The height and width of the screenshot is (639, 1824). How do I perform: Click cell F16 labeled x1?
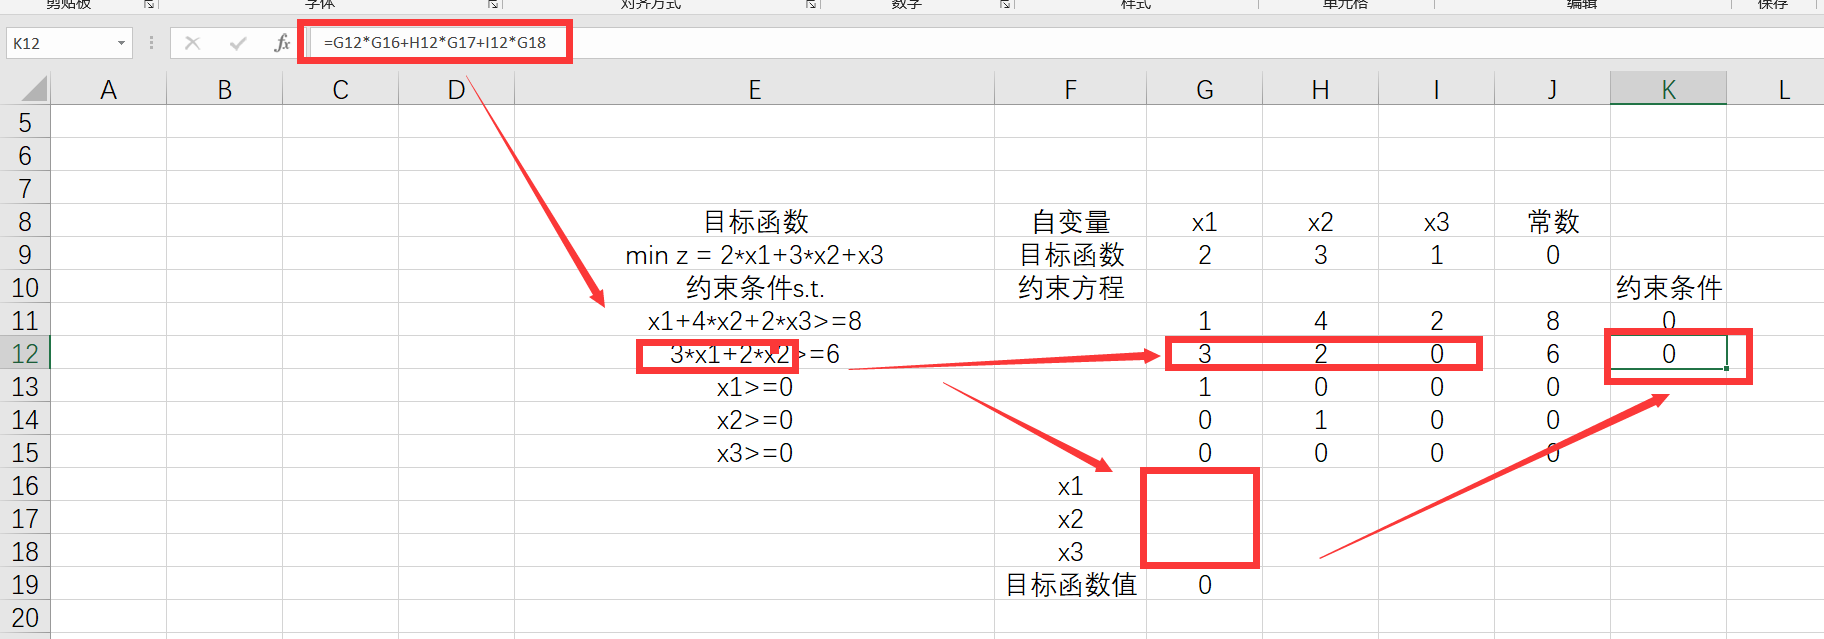(x=1071, y=486)
